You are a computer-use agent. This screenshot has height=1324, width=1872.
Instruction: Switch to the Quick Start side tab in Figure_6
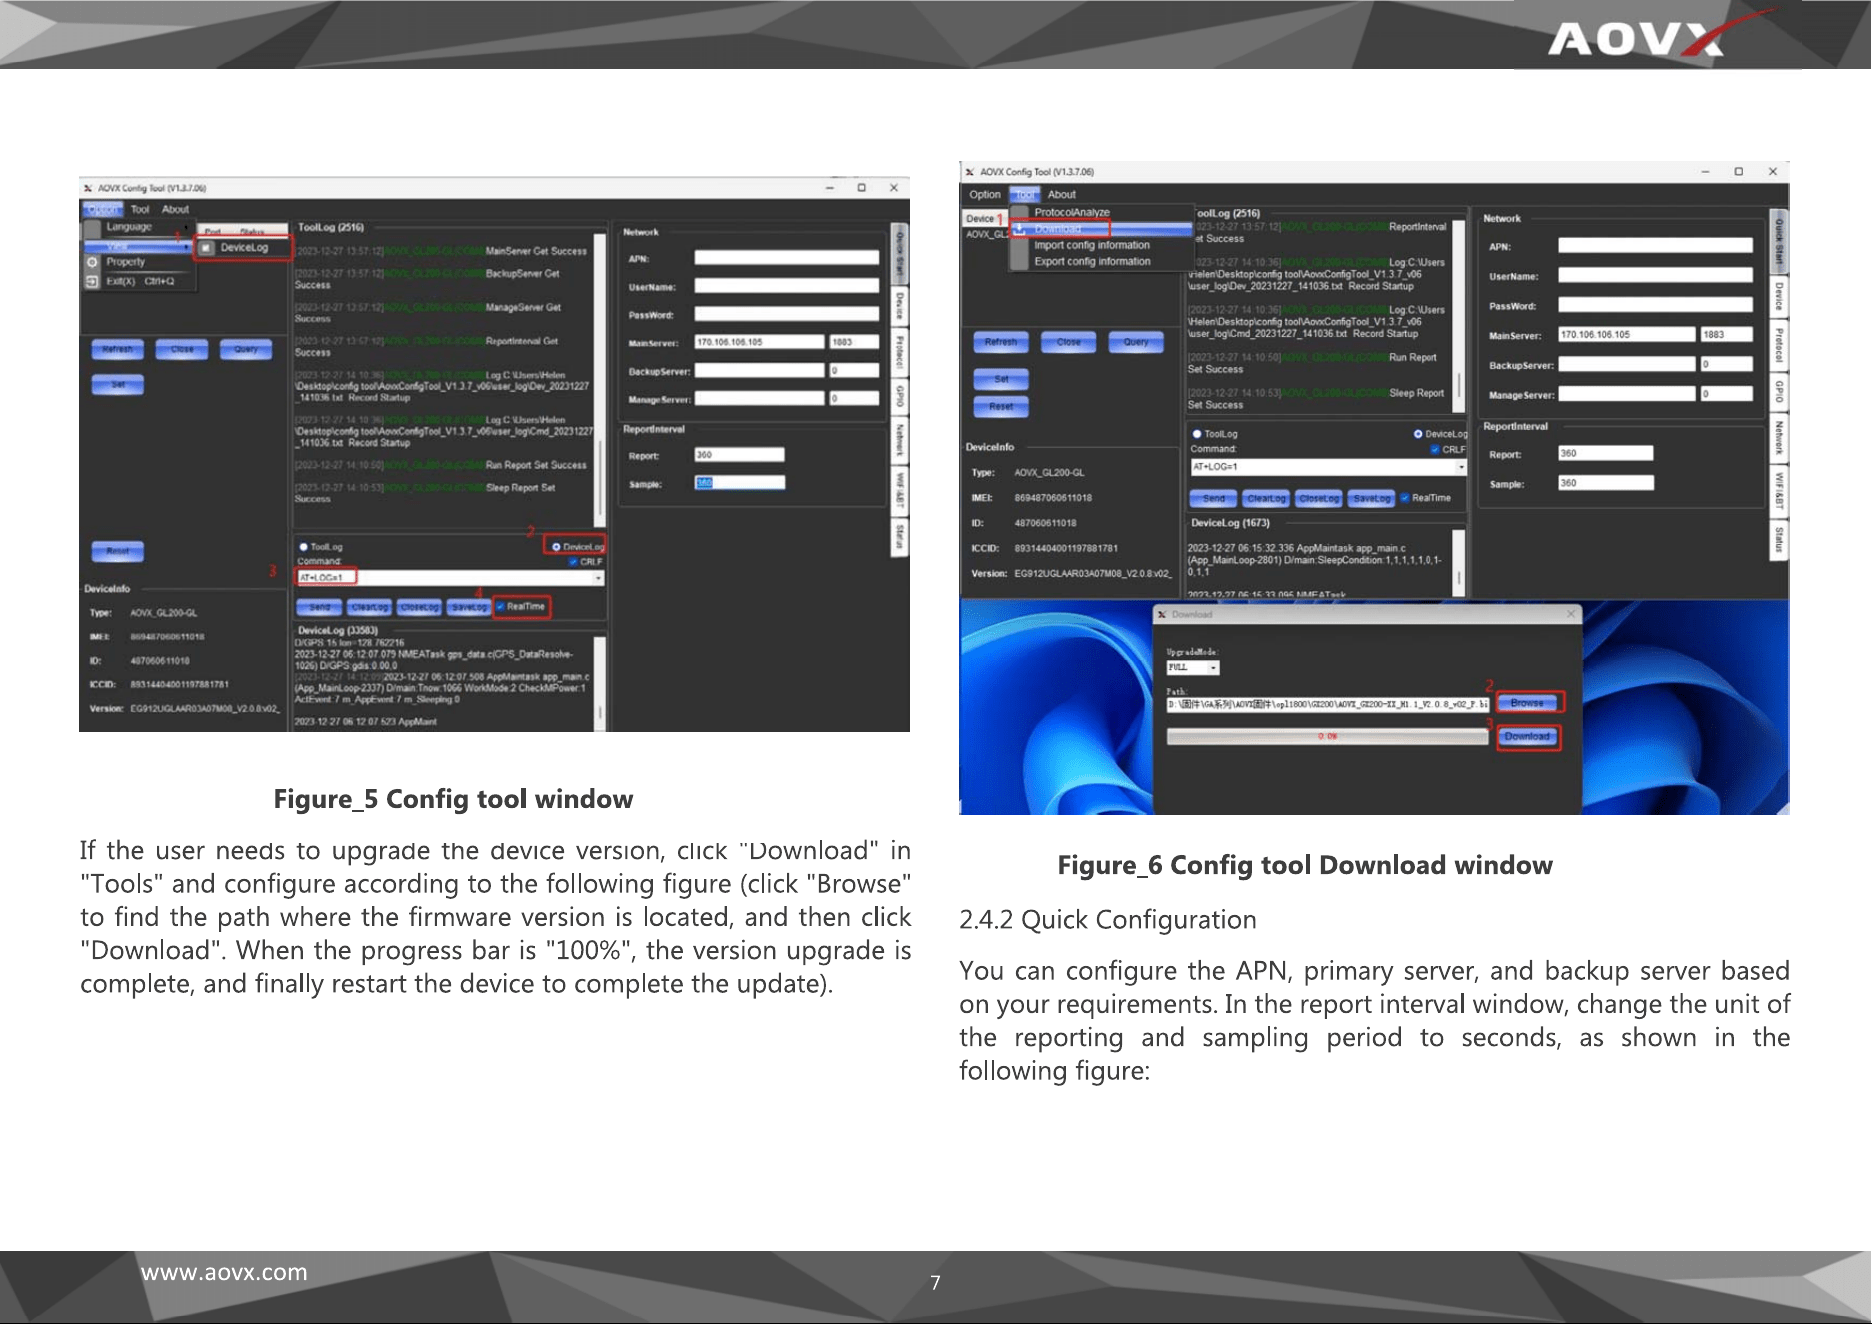pyautogui.click(x=1779, y=241)
